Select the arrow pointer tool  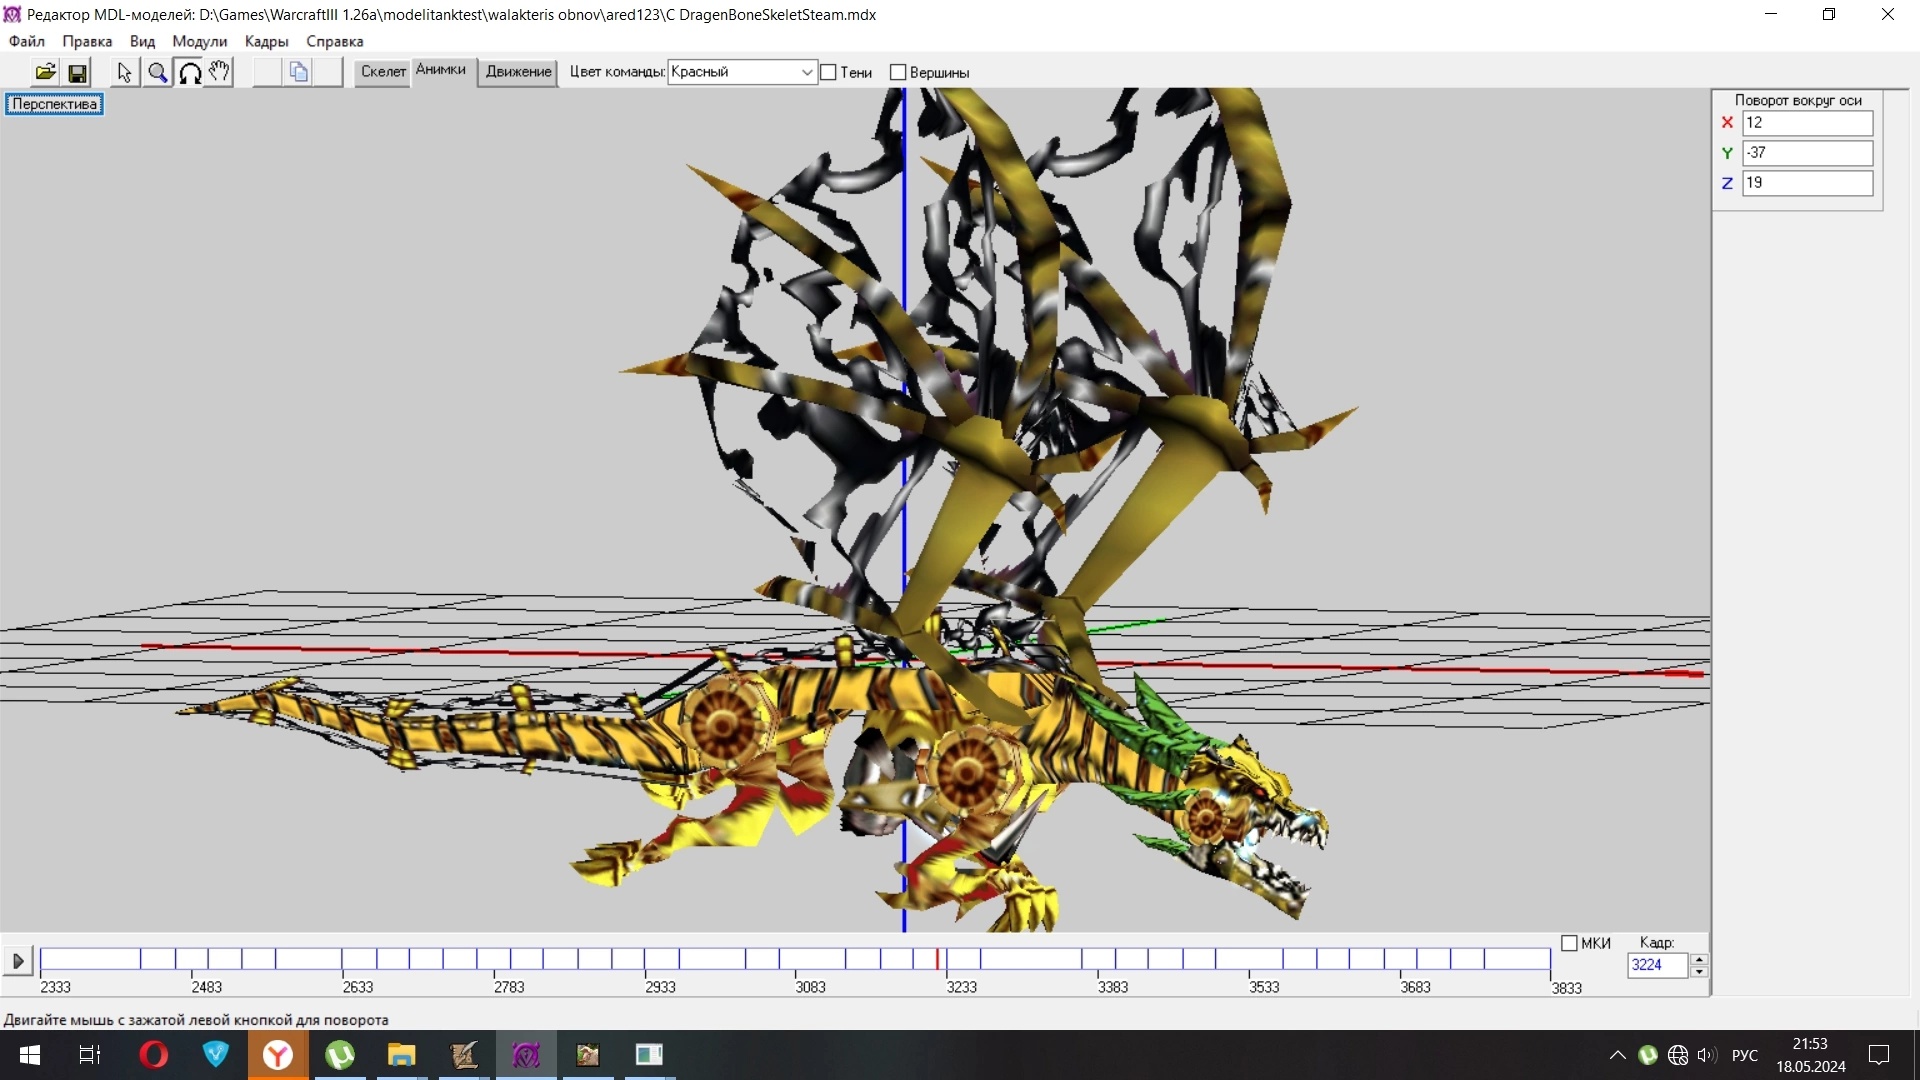tap(124, 72)
